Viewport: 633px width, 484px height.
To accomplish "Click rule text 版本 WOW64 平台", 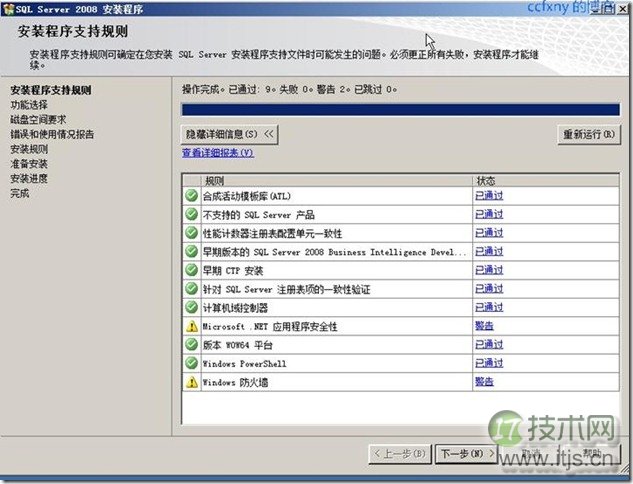I will (238, 345).
